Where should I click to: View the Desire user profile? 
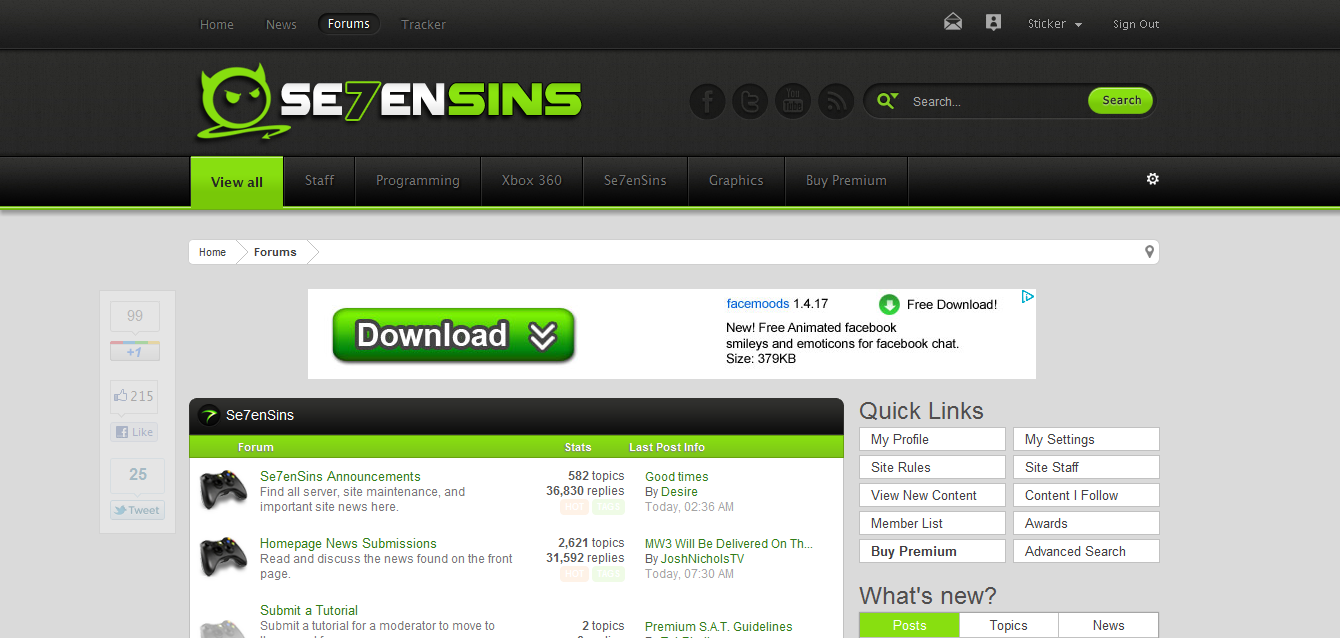click(679, 492)
